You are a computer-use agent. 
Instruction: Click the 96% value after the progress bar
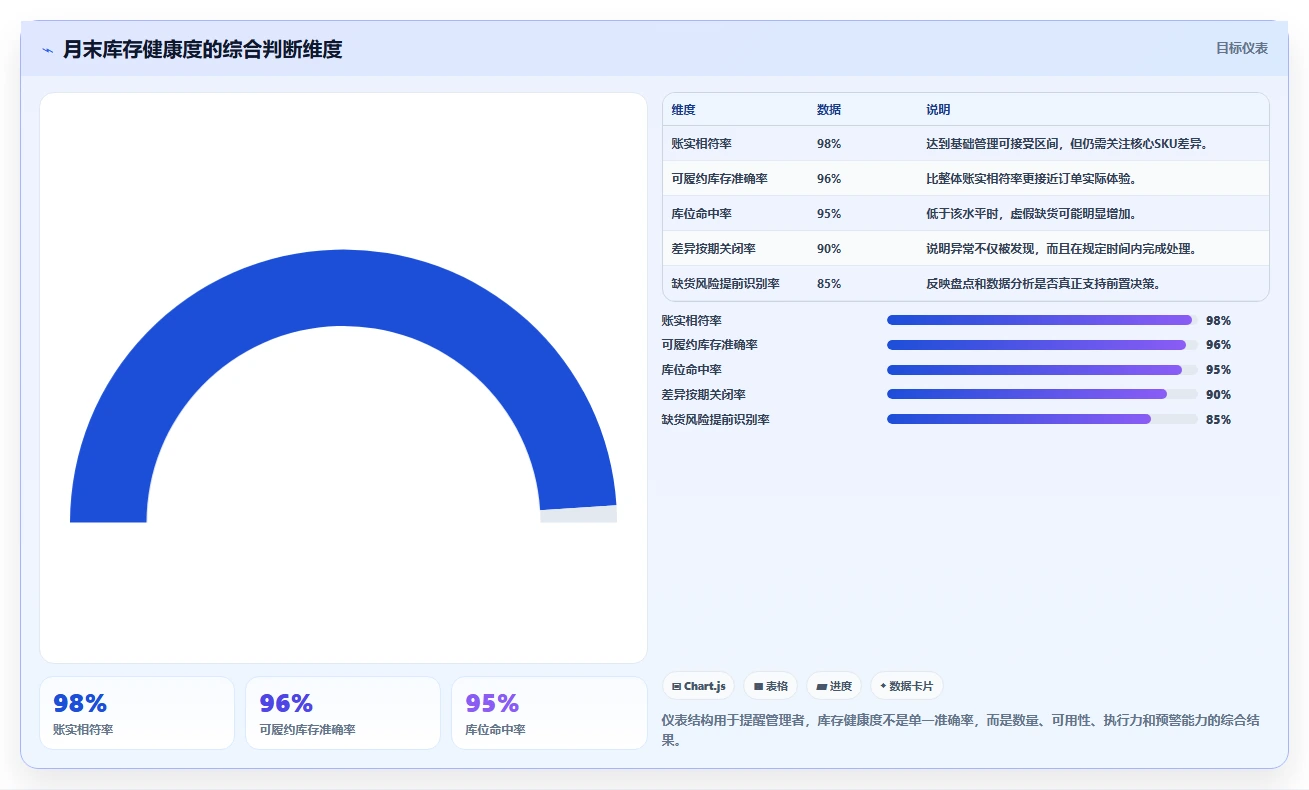(x=1218, y=345)
